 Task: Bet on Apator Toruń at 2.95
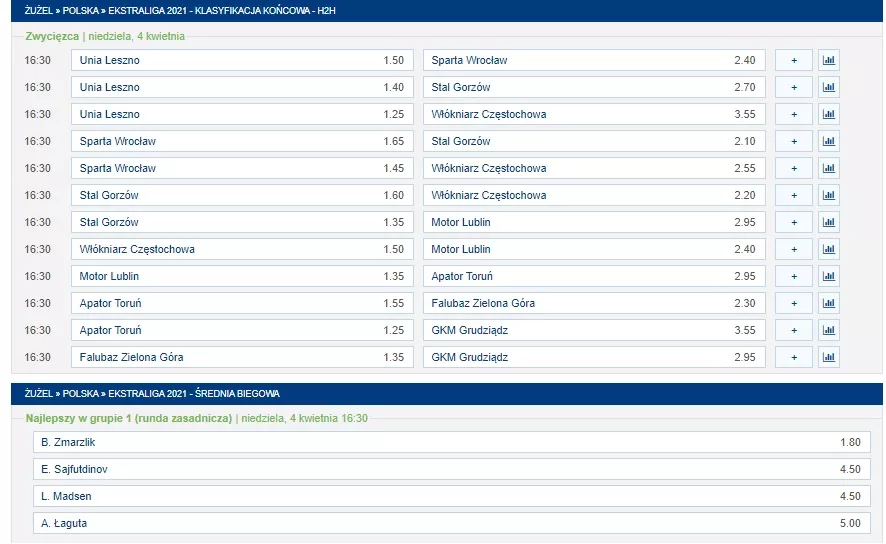[594, 276]
